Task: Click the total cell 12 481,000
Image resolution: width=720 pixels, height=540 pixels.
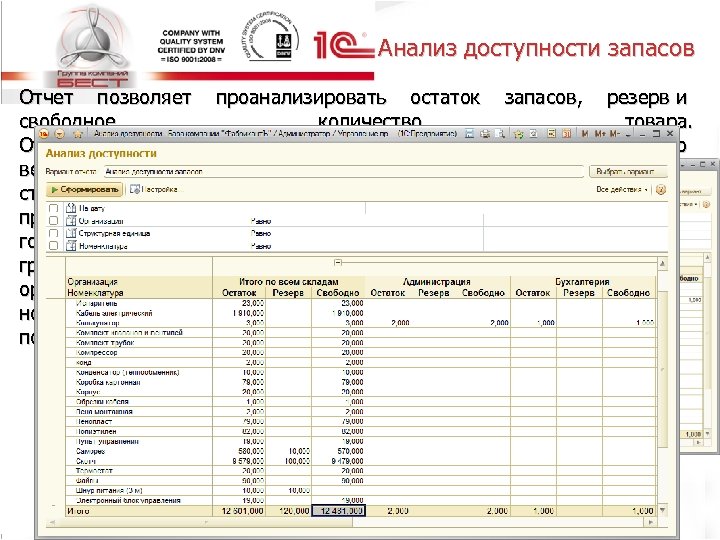Action: tap(338, 511)
